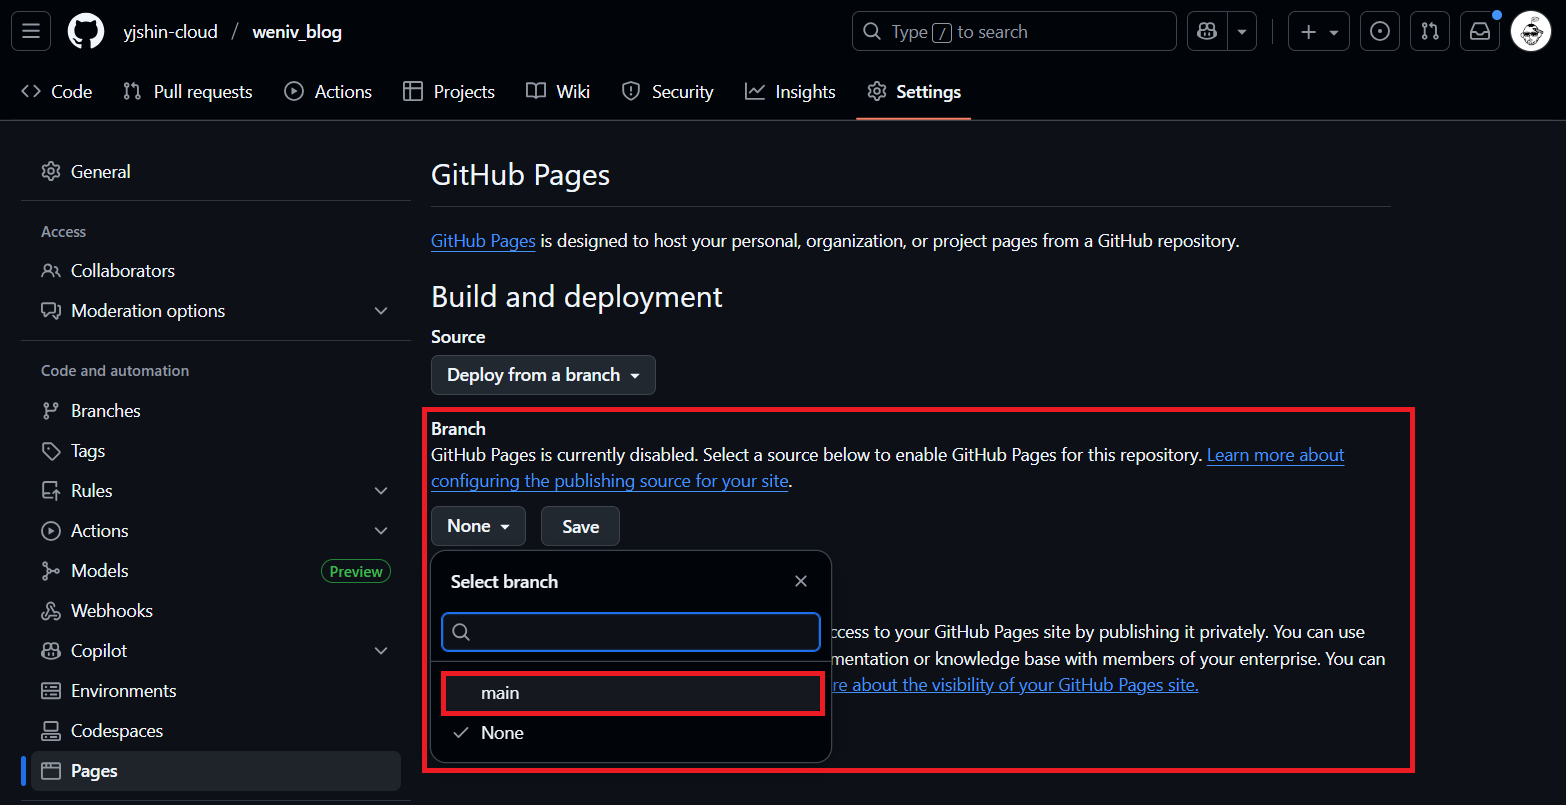
Task: View issues via the circle-dot icon
Action: tap(1380, 32)
